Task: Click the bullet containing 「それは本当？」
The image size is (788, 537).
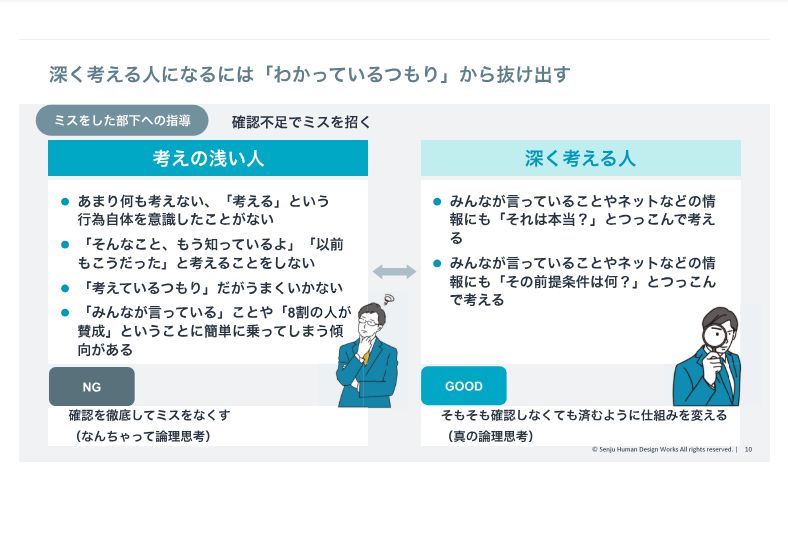Action: click(574, 220)
